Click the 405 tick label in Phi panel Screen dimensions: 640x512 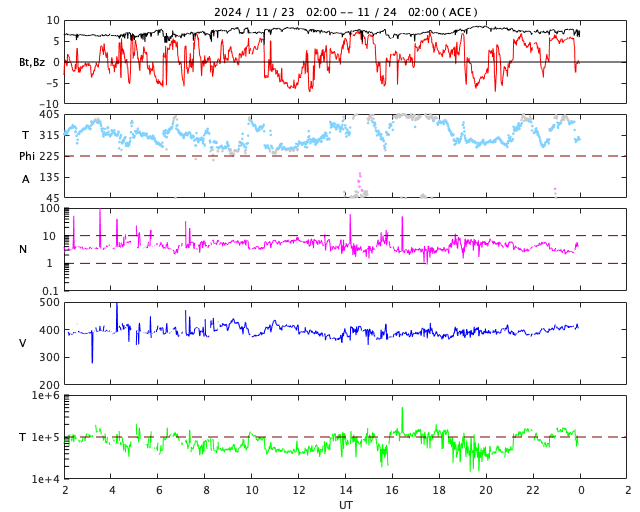point(49,114)
